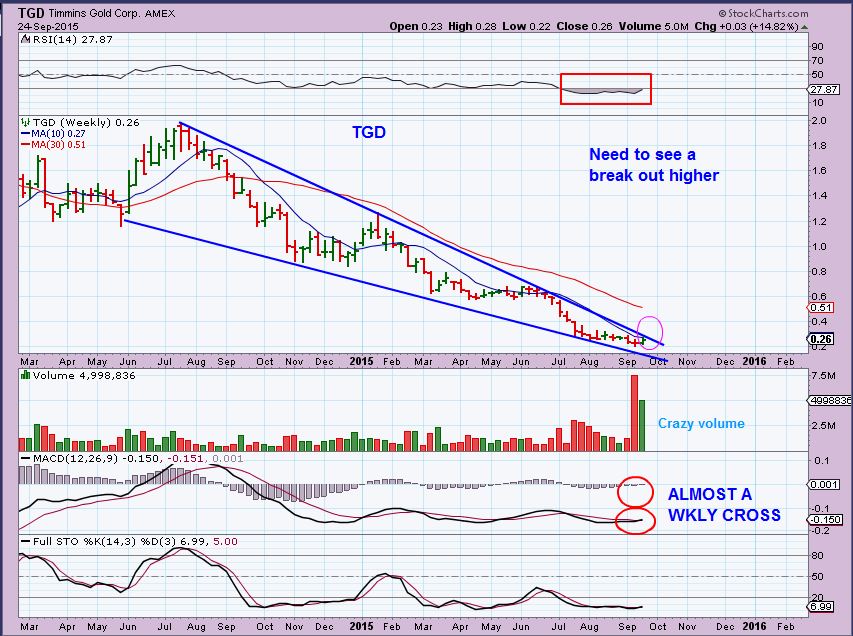Click the 2.5M volume axis label

[824, 425]
